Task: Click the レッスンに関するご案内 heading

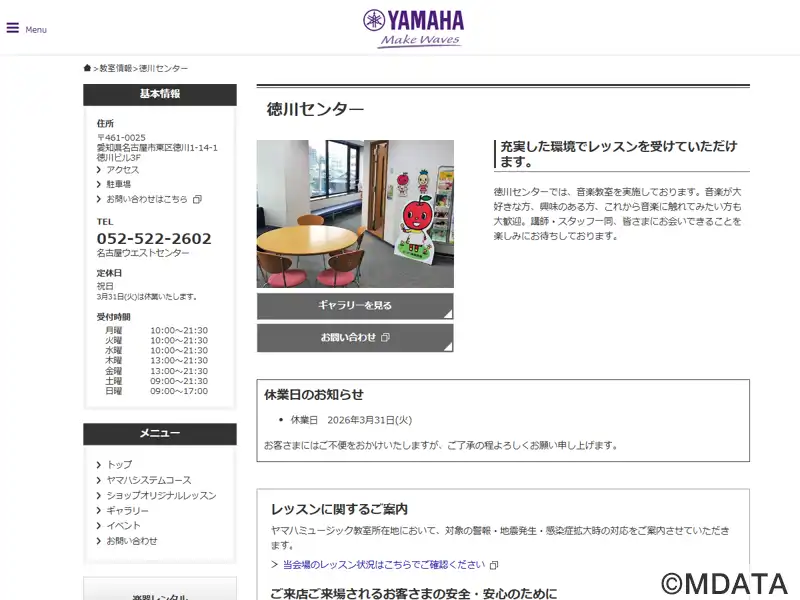Action: (x=339, y=509)
